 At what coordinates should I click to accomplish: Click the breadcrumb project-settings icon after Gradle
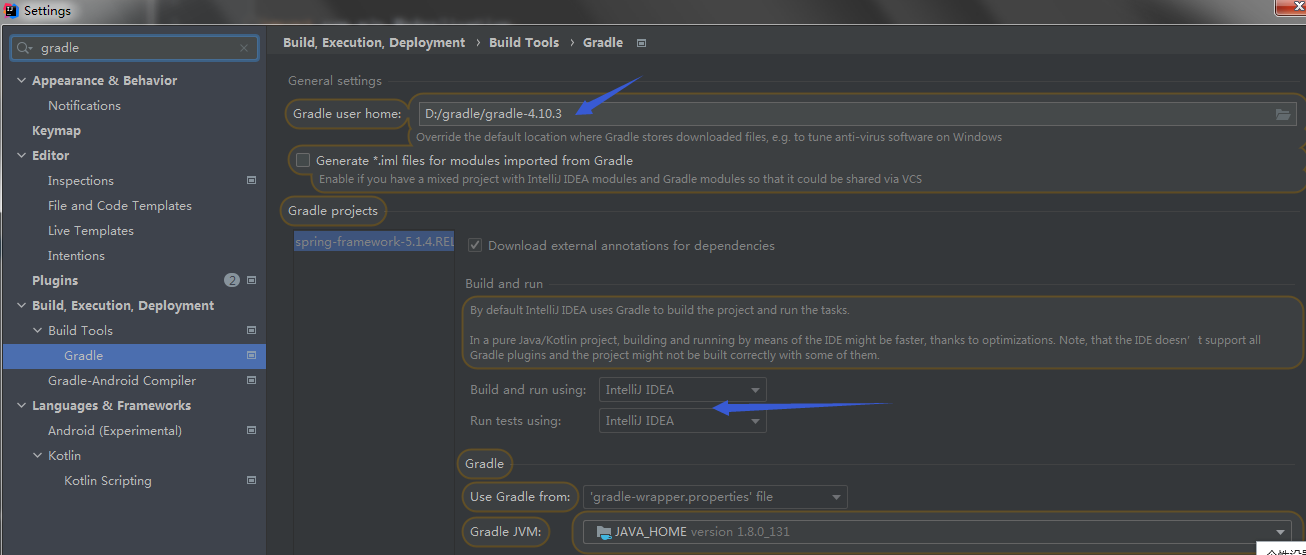click(641, 43)
